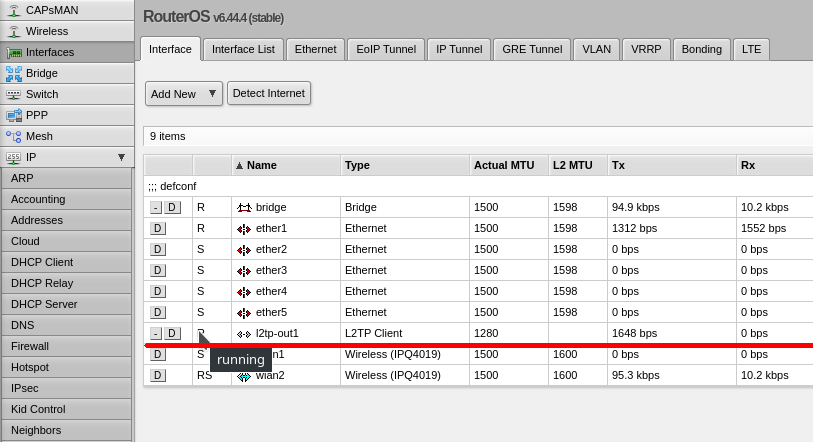Screen dimensions: 813x442
Task: Click the ether4 interface icon
Action: coord(244,292)
